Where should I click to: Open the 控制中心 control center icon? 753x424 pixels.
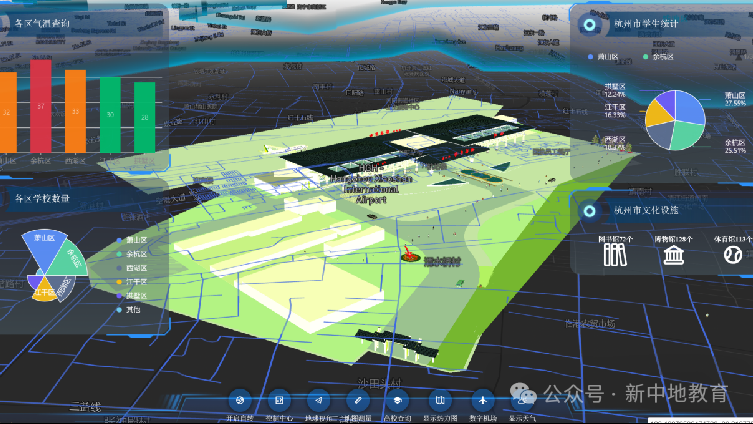(279, 400)
